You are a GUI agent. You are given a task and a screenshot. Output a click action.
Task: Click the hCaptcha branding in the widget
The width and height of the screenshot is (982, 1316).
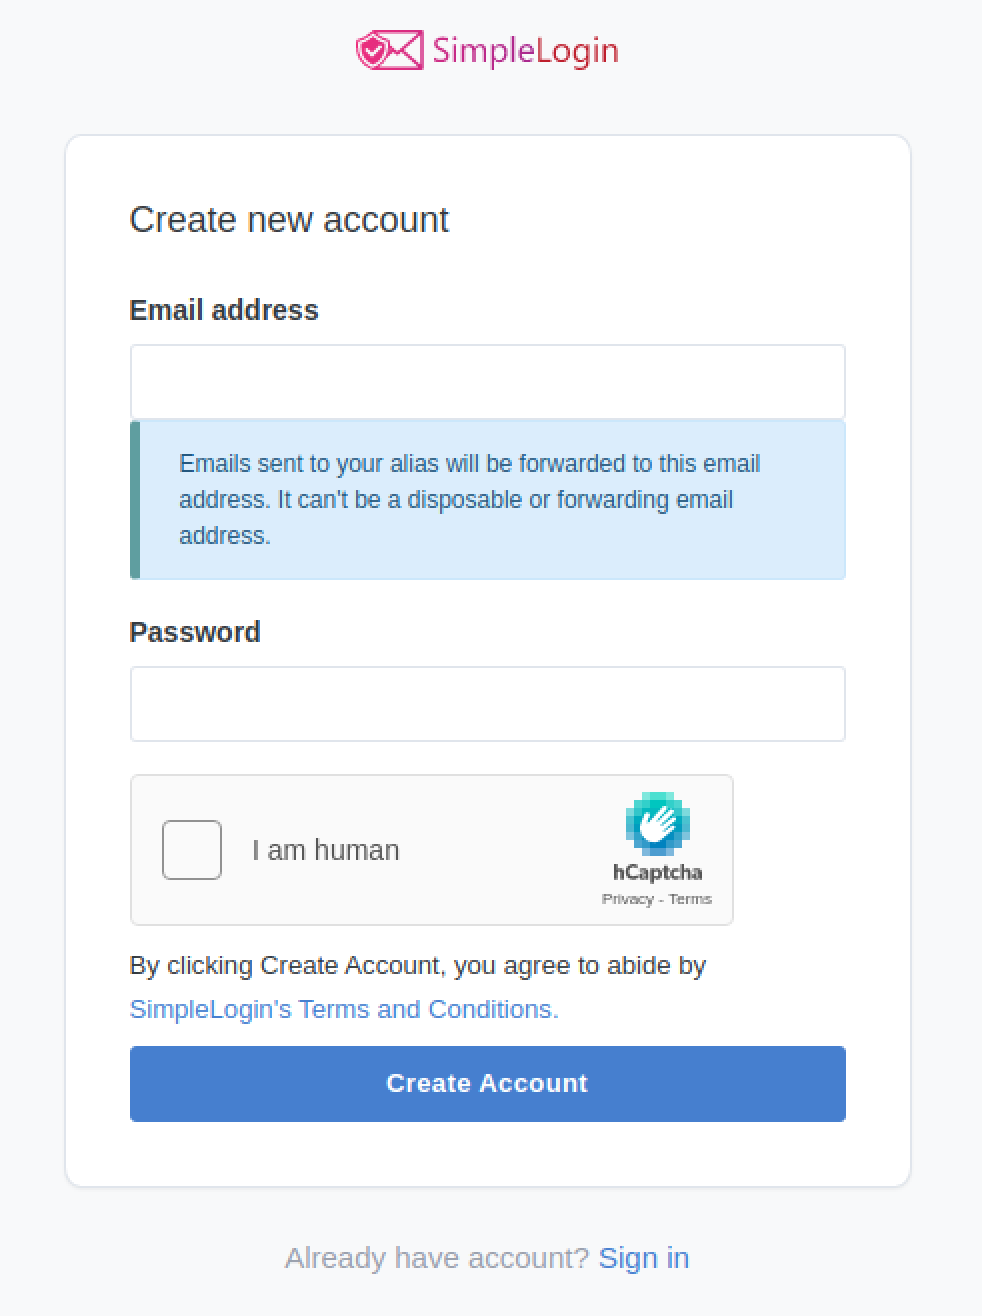click(657, 872)
